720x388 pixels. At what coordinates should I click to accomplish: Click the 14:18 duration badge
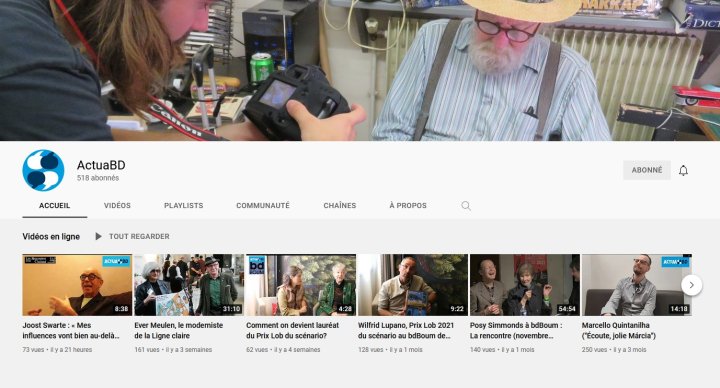click(679, 309)
